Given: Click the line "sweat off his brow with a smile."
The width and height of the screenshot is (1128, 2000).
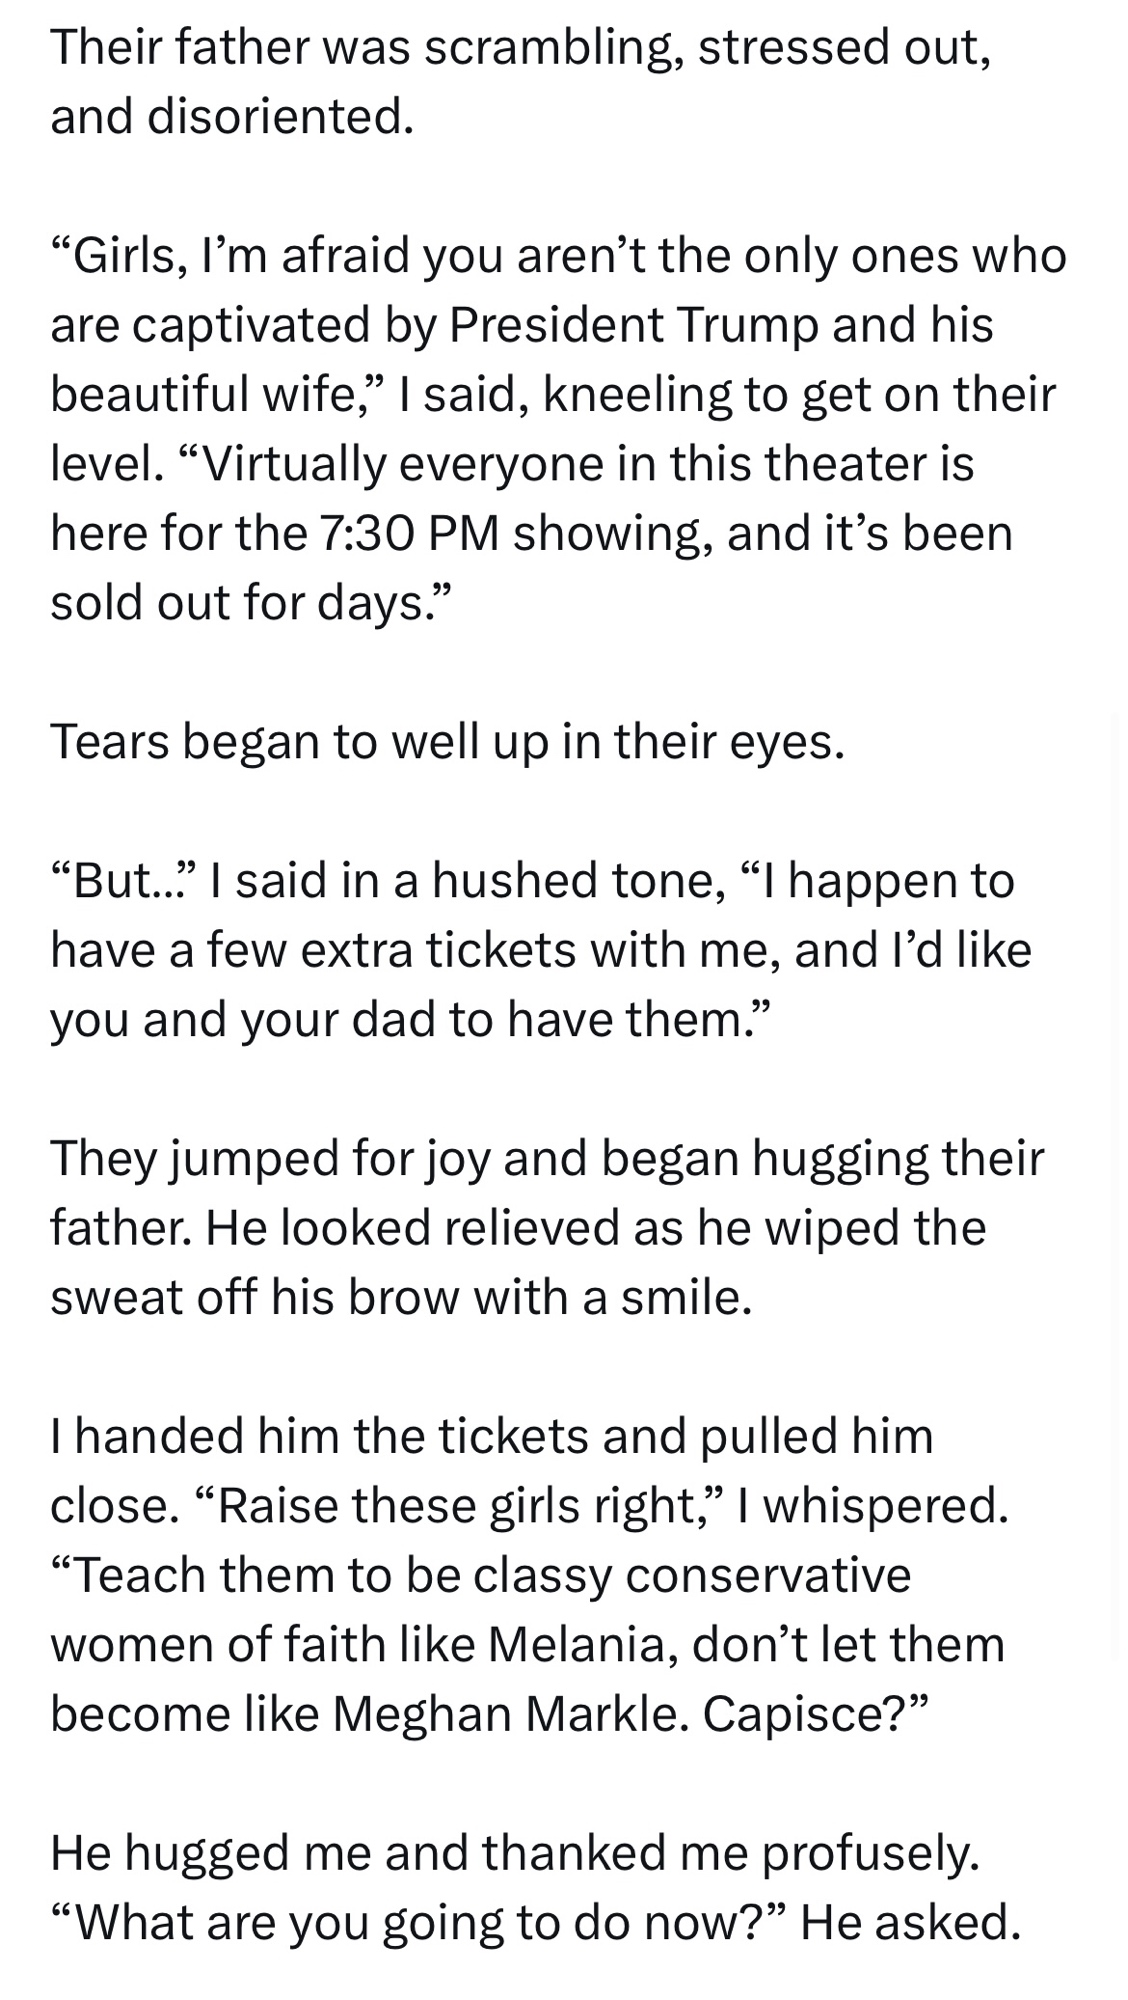Looking at the screenshot, I should (400, 1297).
